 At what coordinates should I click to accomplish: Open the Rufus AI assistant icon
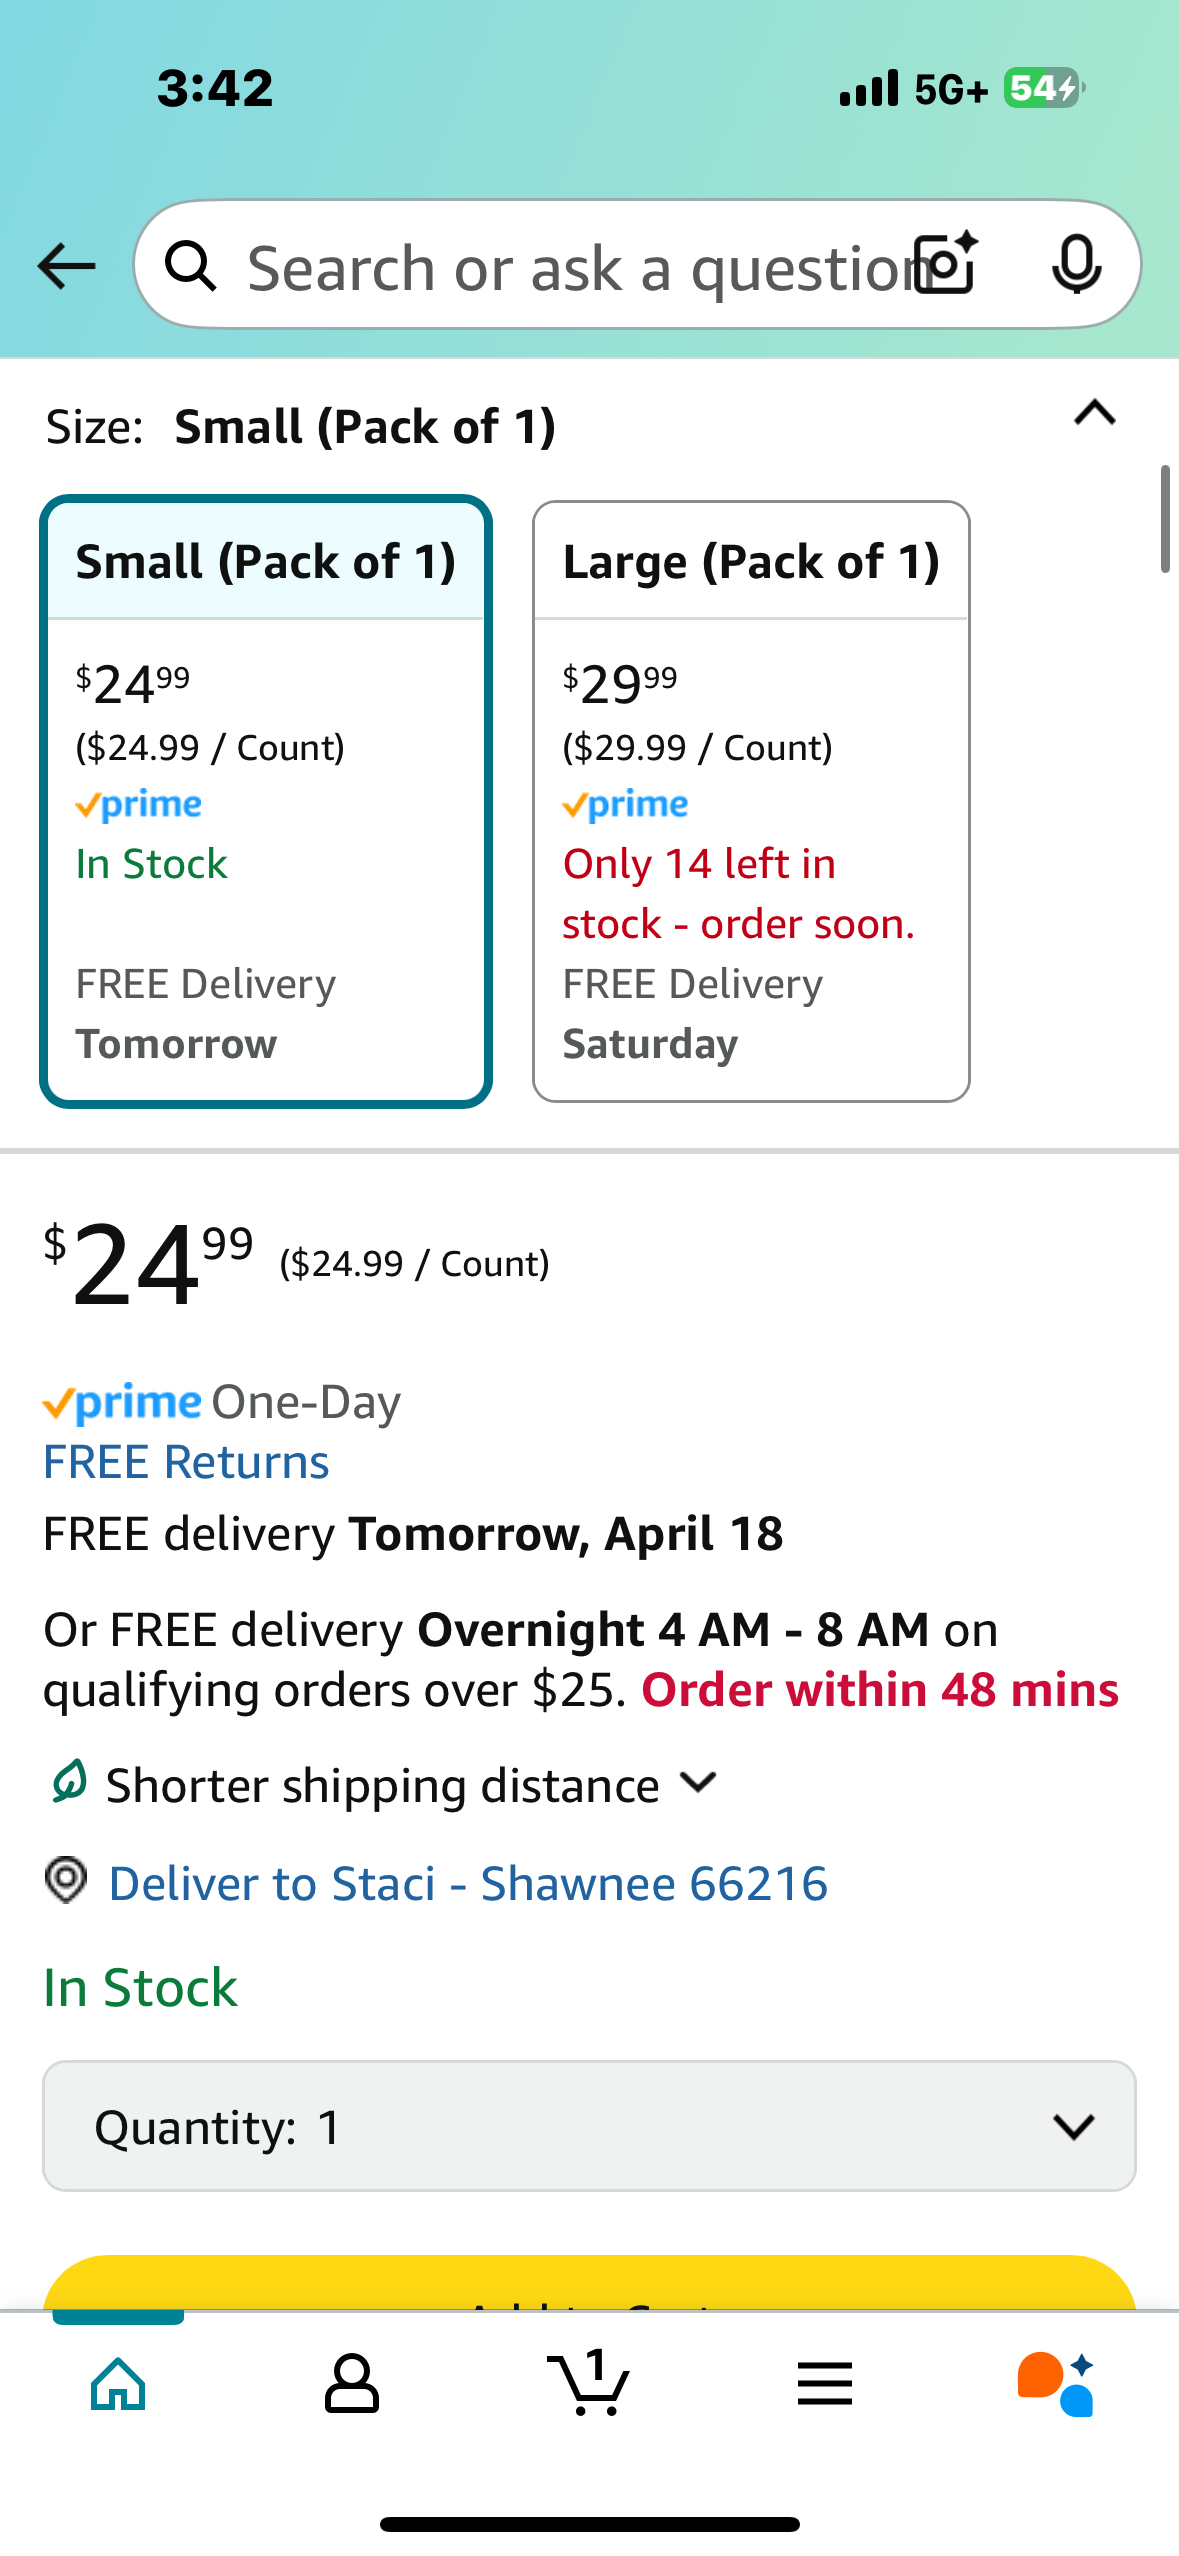pos(1056,2384)
